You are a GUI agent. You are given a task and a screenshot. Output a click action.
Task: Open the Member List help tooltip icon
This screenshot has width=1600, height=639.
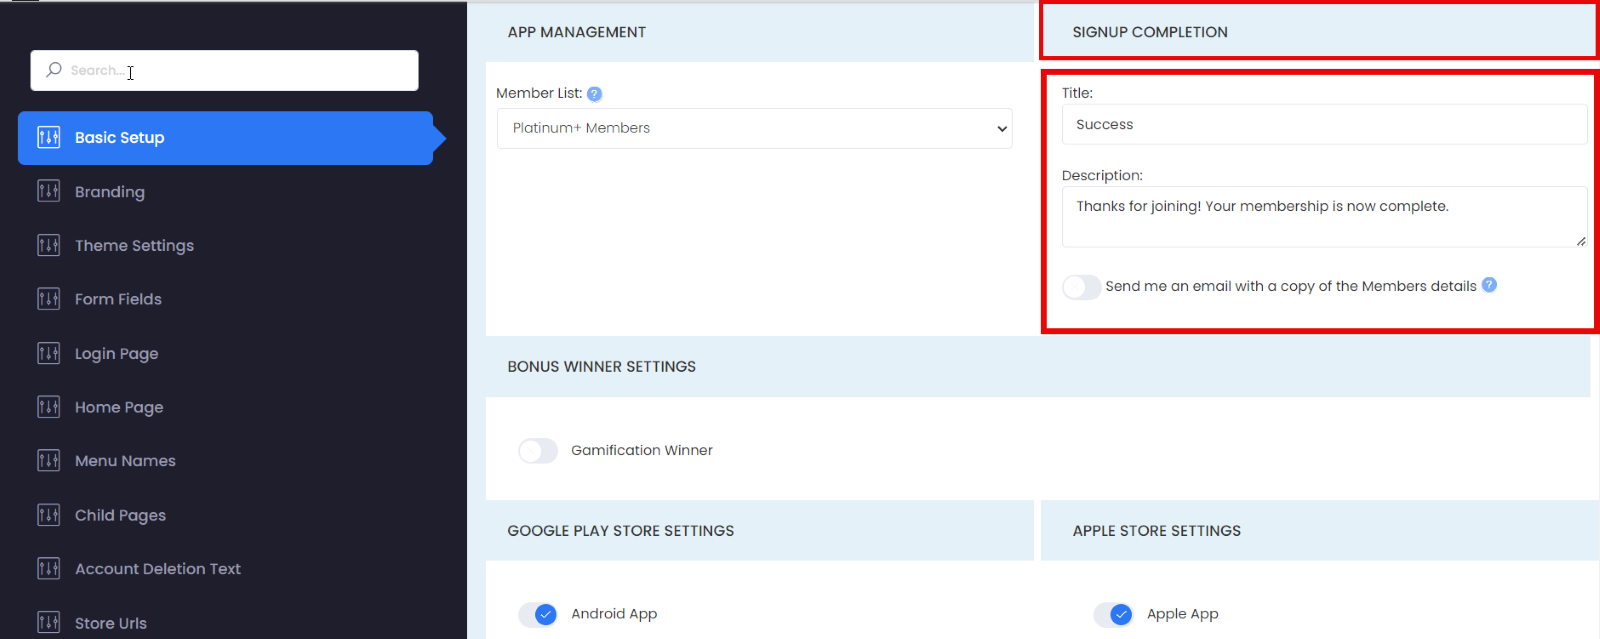click(x=594, y=94)
